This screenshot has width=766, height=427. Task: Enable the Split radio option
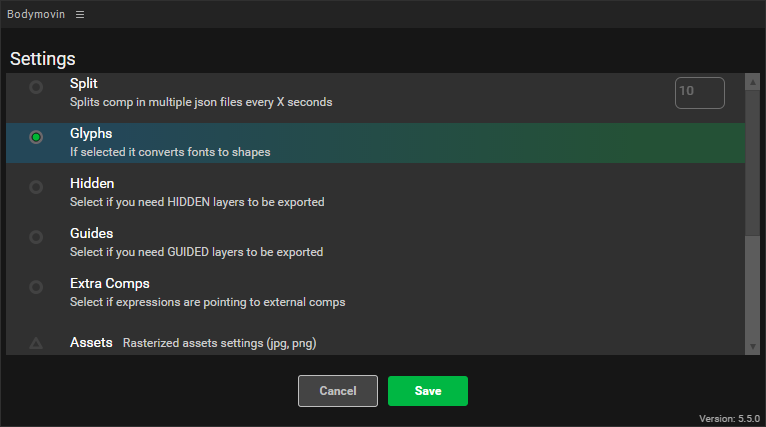pyautogui.click(x=36, y=87)
